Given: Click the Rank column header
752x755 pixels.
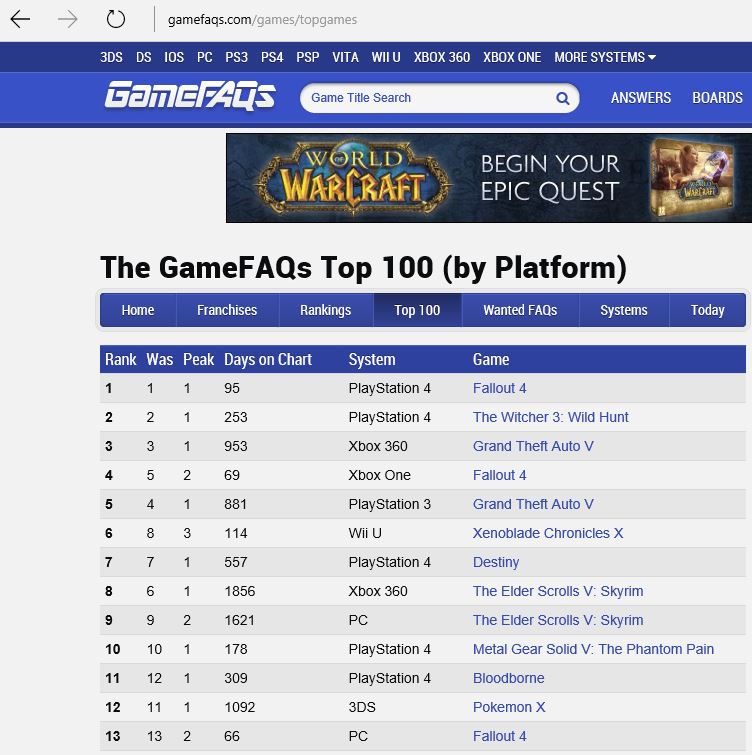Looking at the screenshot, I should pyautogui.click(x=121, y=359).
